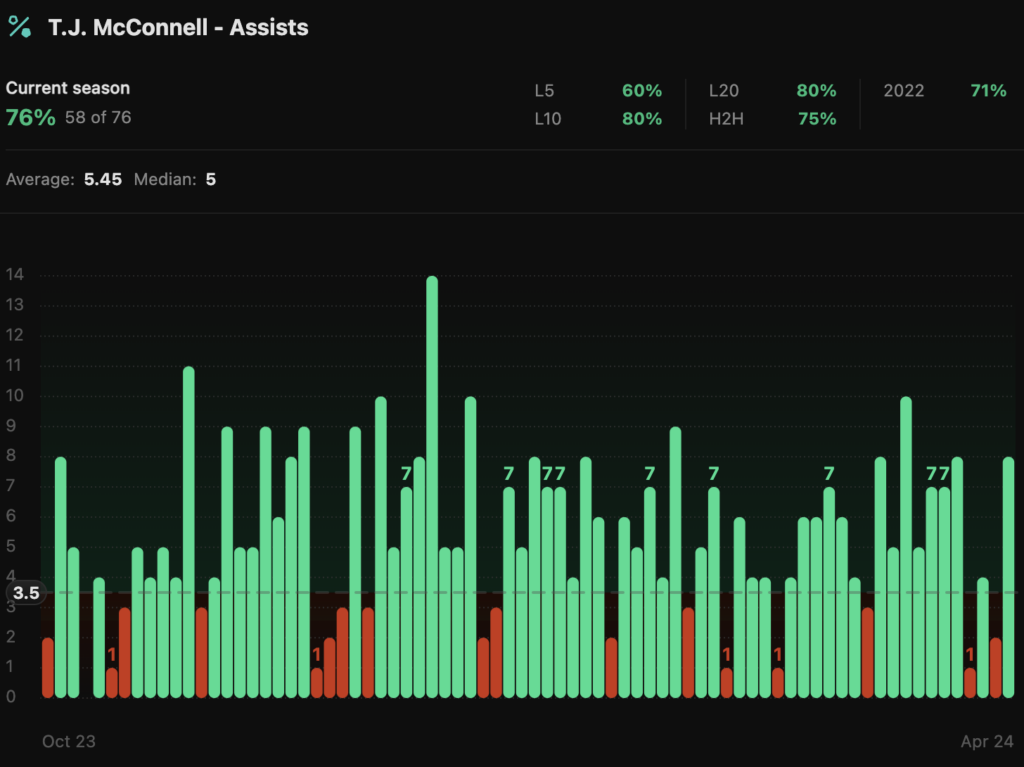Select the tallest 14-assist green bar

coord(432,487)
